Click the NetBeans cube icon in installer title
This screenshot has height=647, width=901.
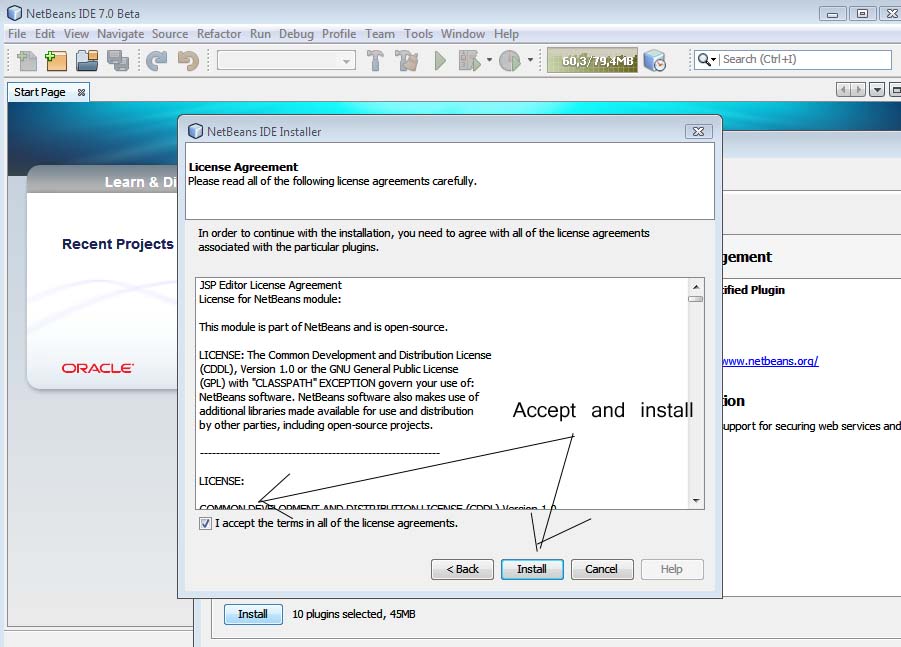pos(195,132)
